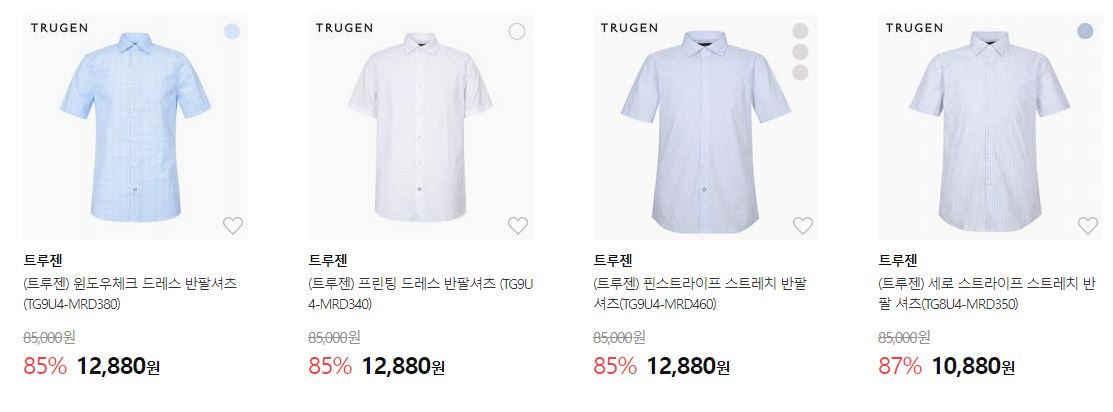Pick top gray swatch on pinstripe shirt
This screenshot has height=412, width=1113.
(801, 31)
